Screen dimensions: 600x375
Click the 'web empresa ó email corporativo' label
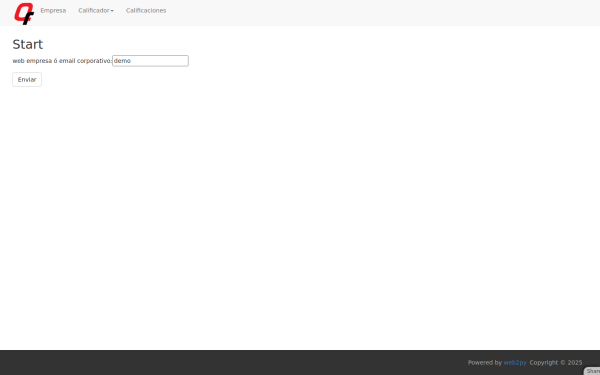[x=62, y=61]
